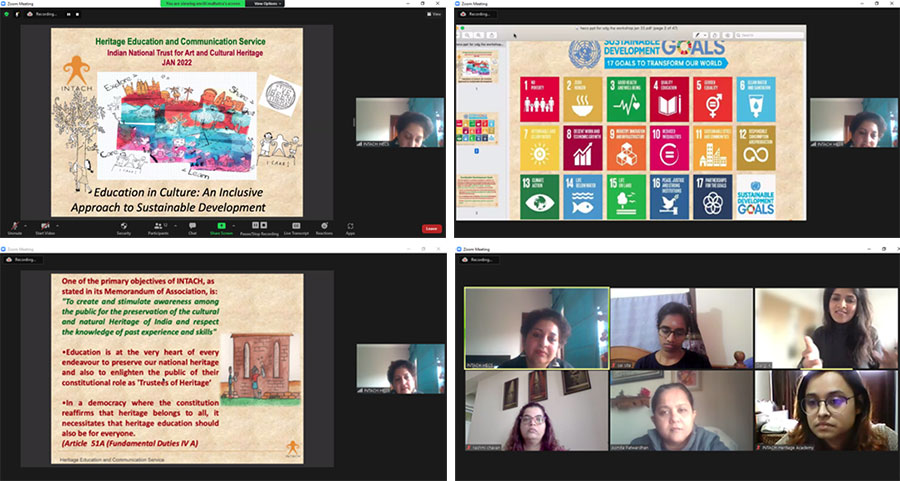Leave the meeting with red Leave button
This screenshot has height=481, width=900.
tap(432, 228)
